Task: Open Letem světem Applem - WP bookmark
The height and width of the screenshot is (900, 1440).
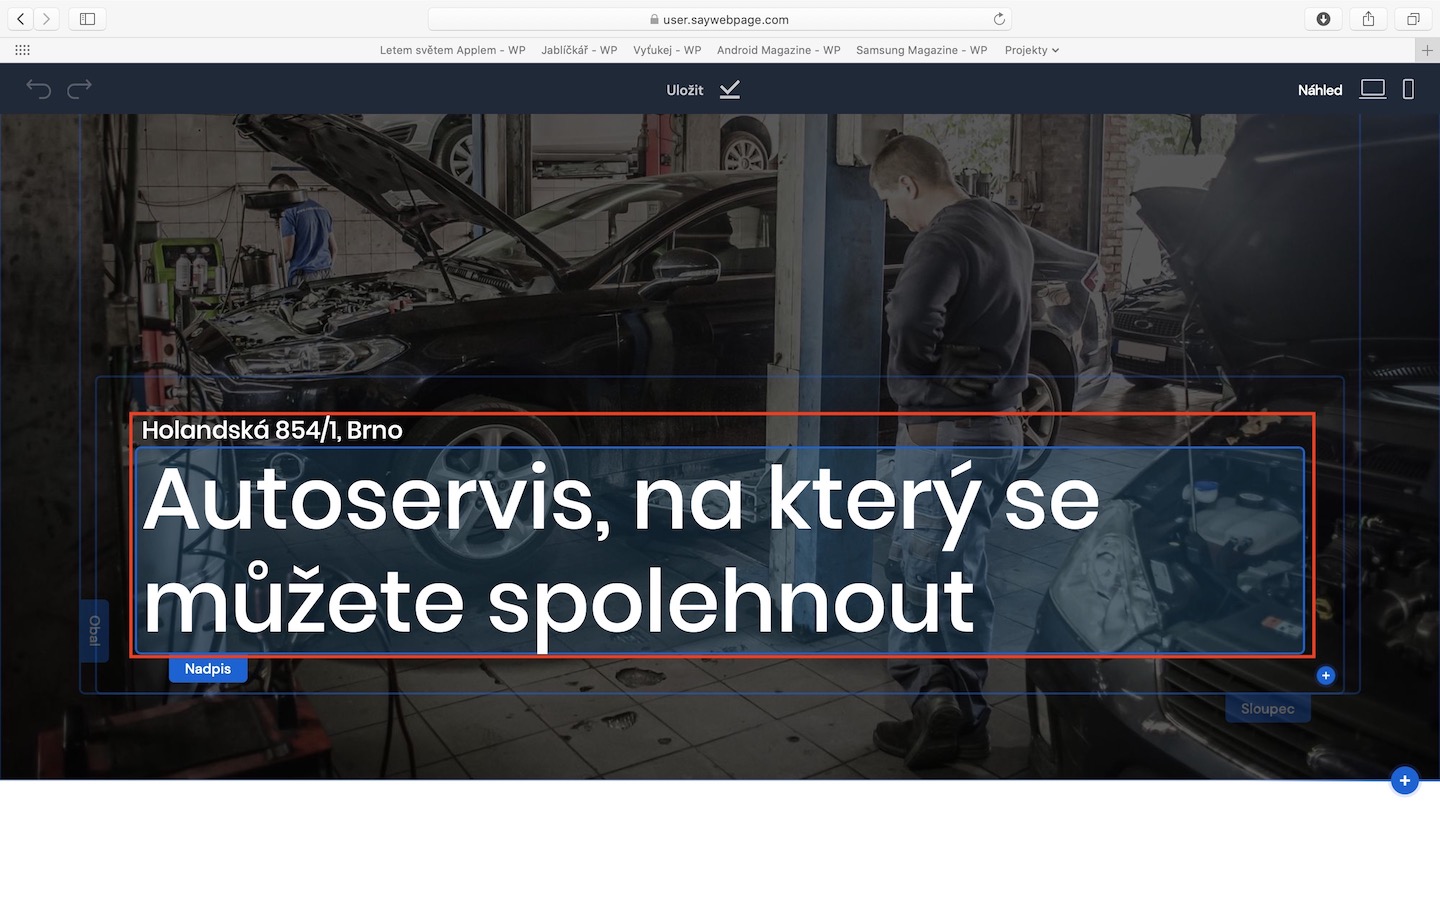Action: [x=452, y=50]
